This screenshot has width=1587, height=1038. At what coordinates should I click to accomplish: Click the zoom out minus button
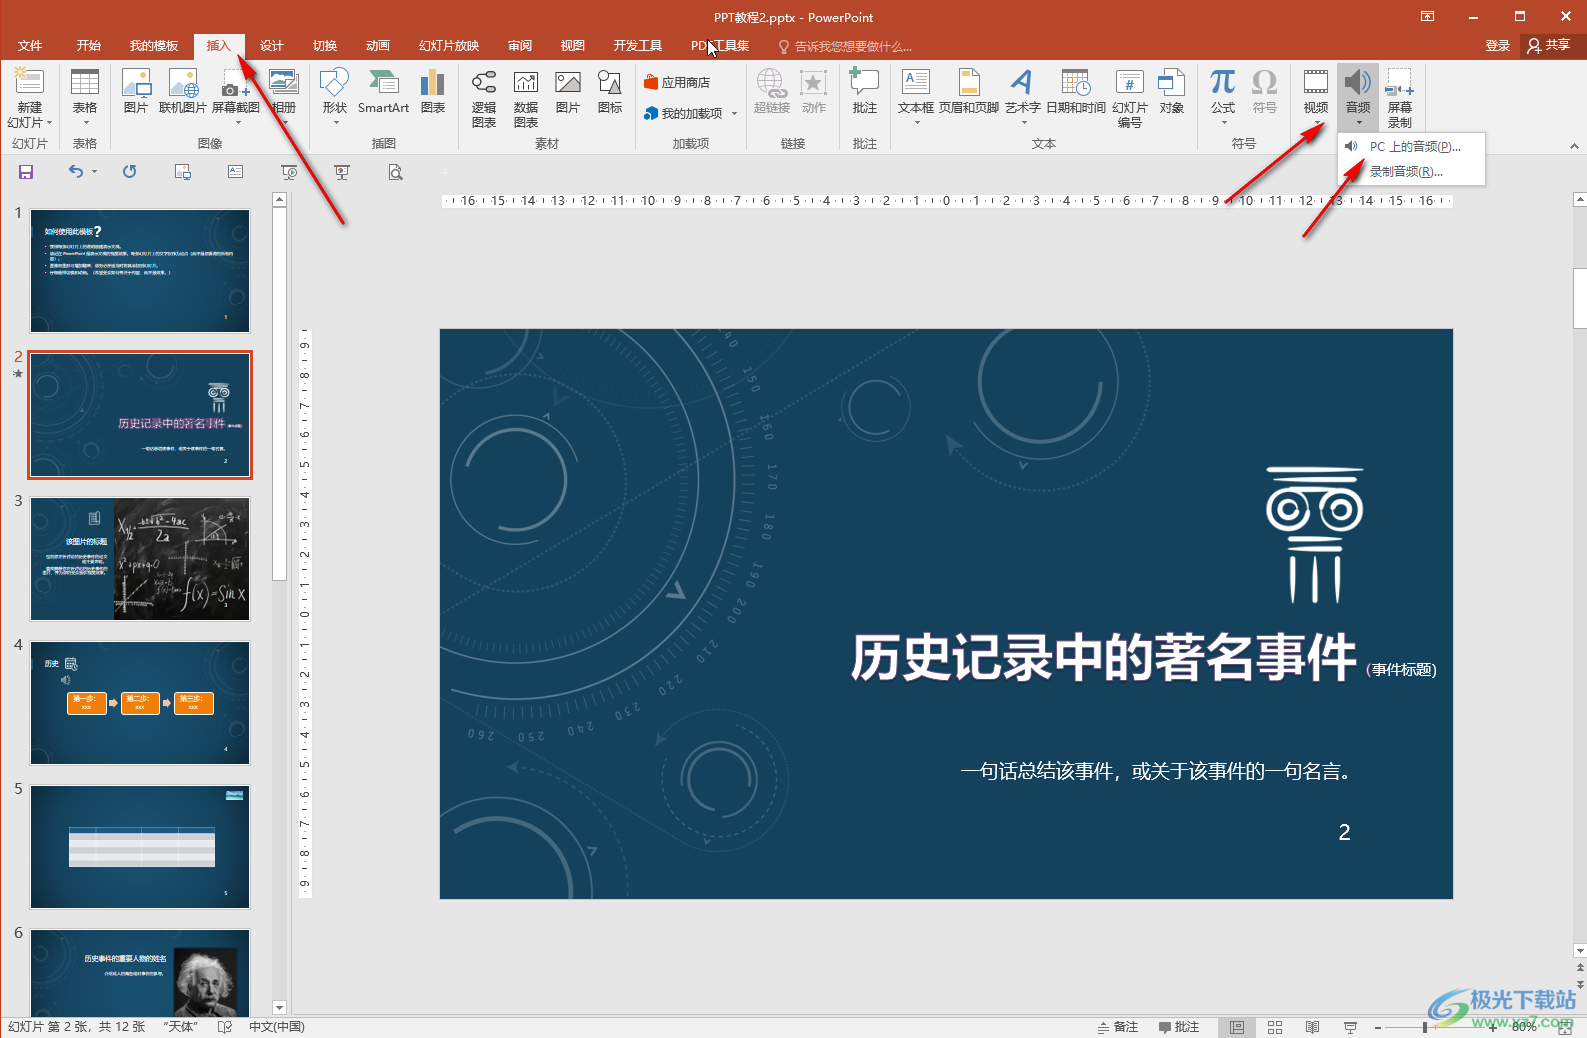[1378, 1027]
